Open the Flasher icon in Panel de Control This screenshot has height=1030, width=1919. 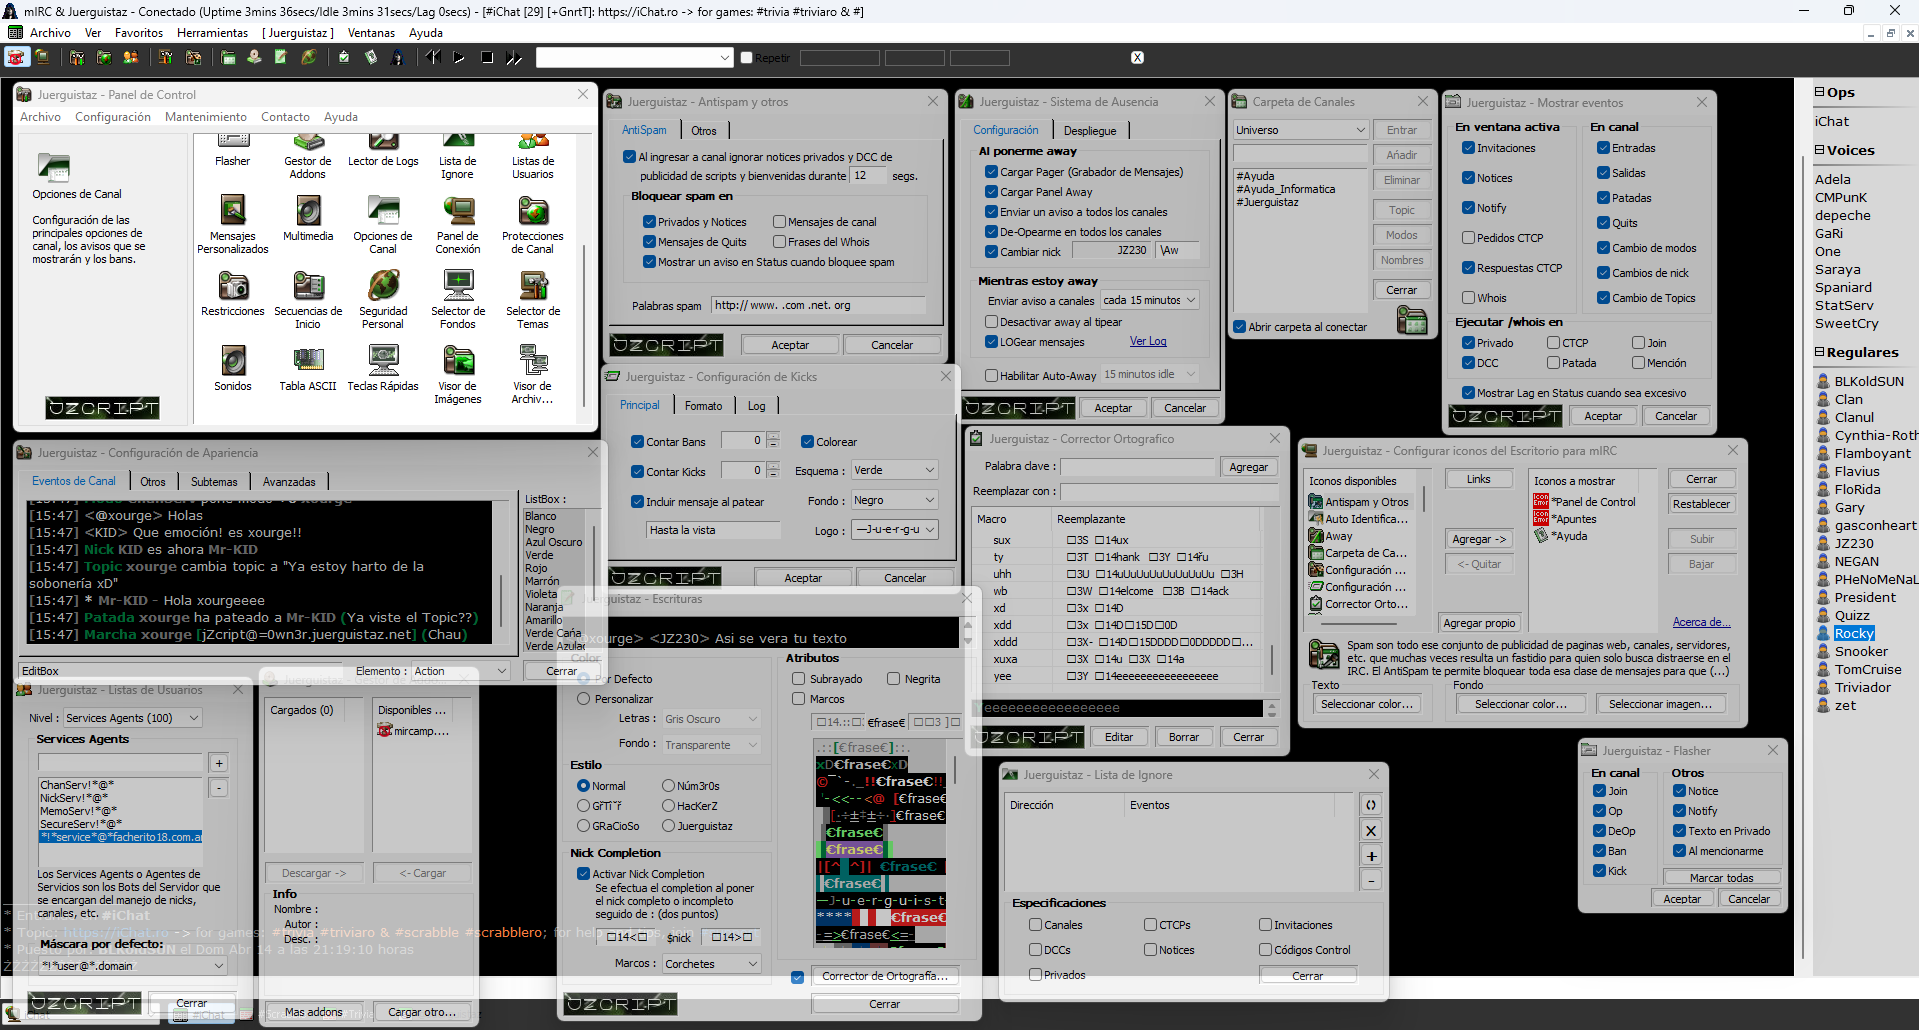coord(232,150)
